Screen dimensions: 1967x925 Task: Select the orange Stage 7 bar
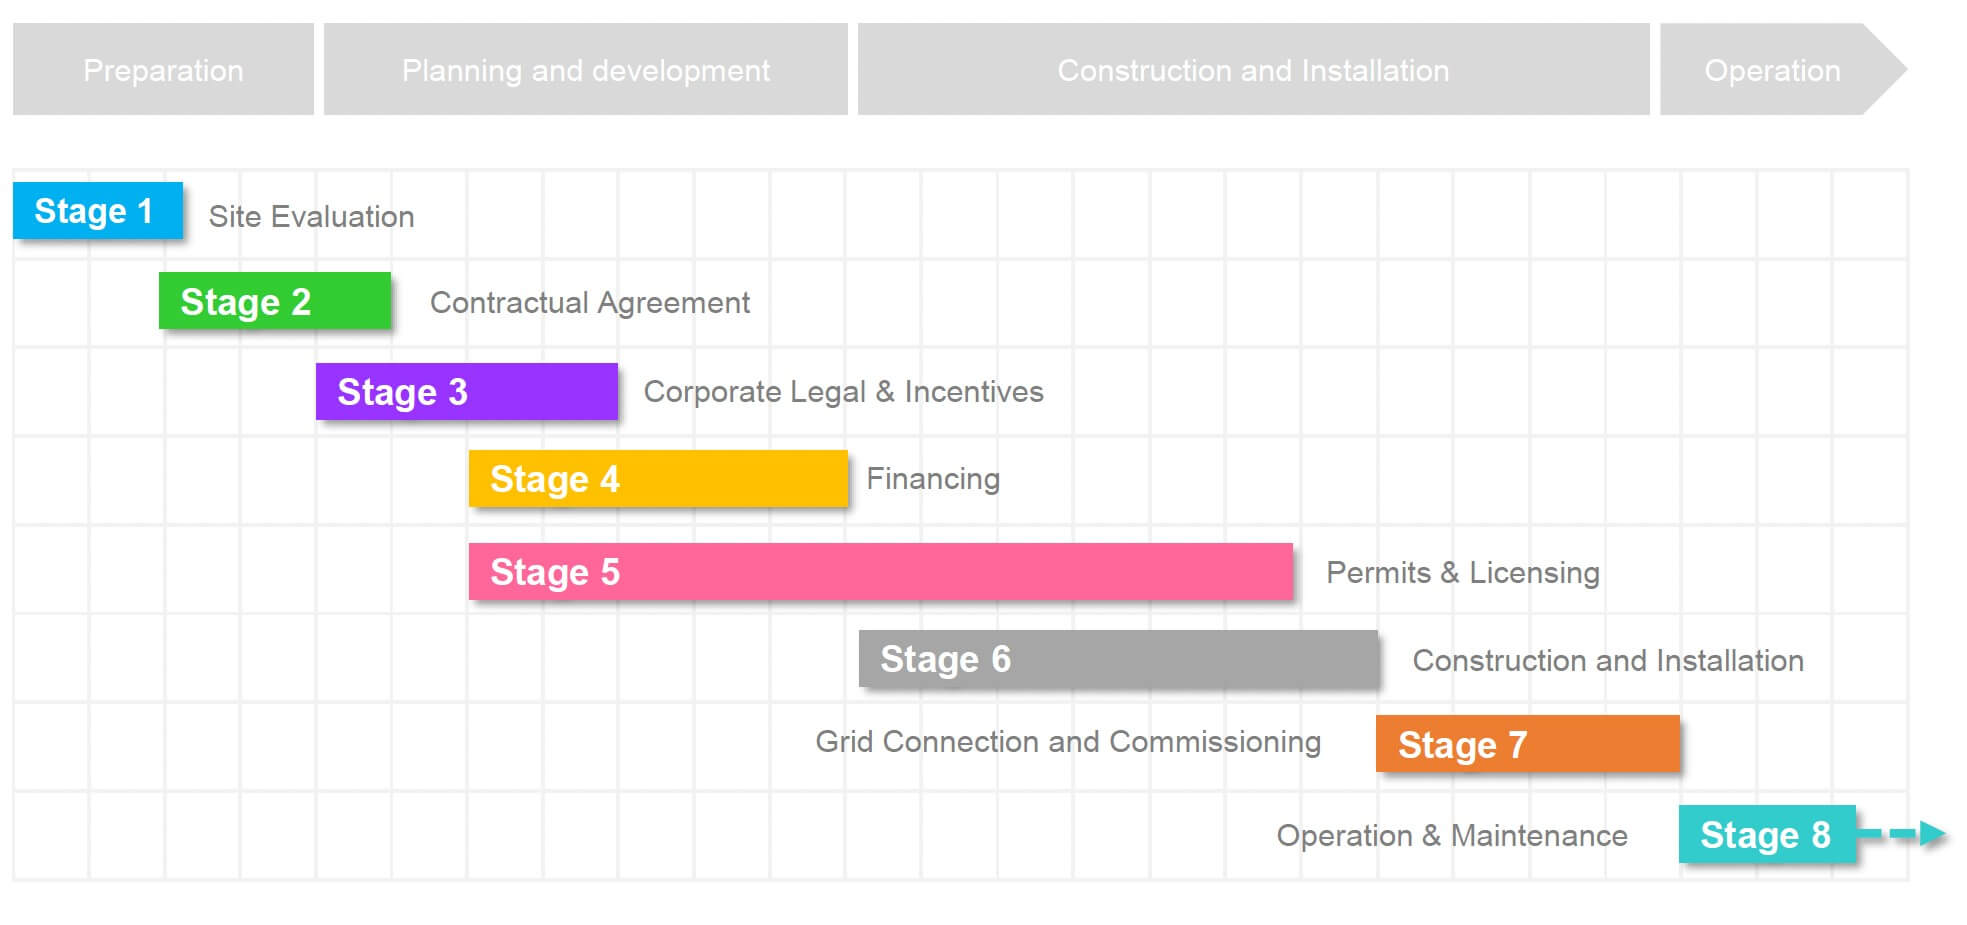1527,744
